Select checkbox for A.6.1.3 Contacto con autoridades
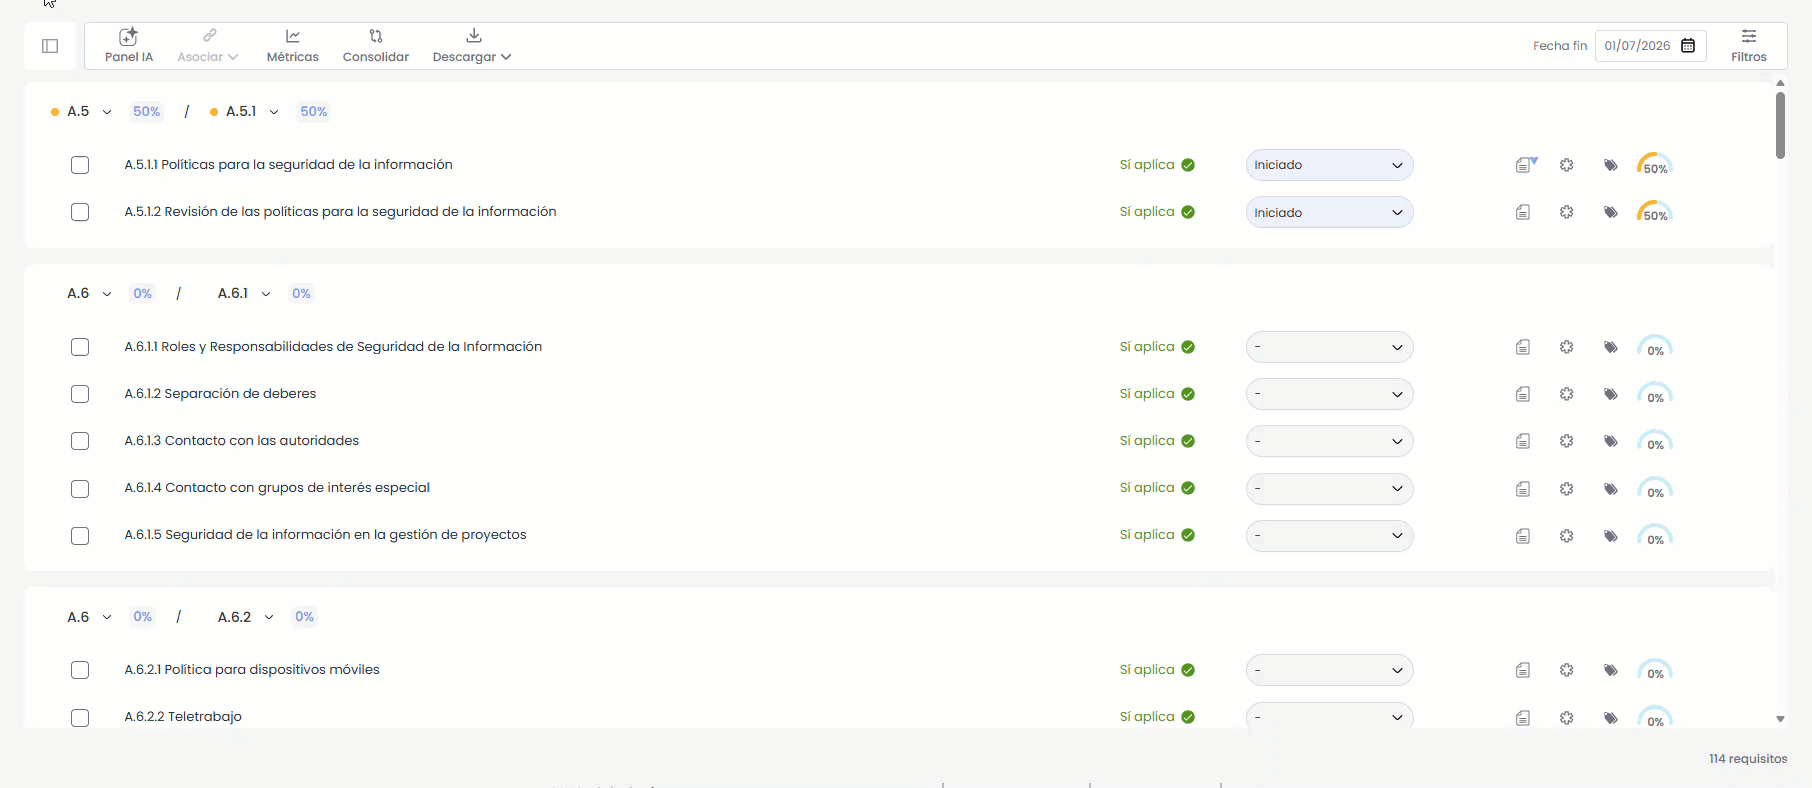Viewport: 1812px width, 788px height. point(80,441)
